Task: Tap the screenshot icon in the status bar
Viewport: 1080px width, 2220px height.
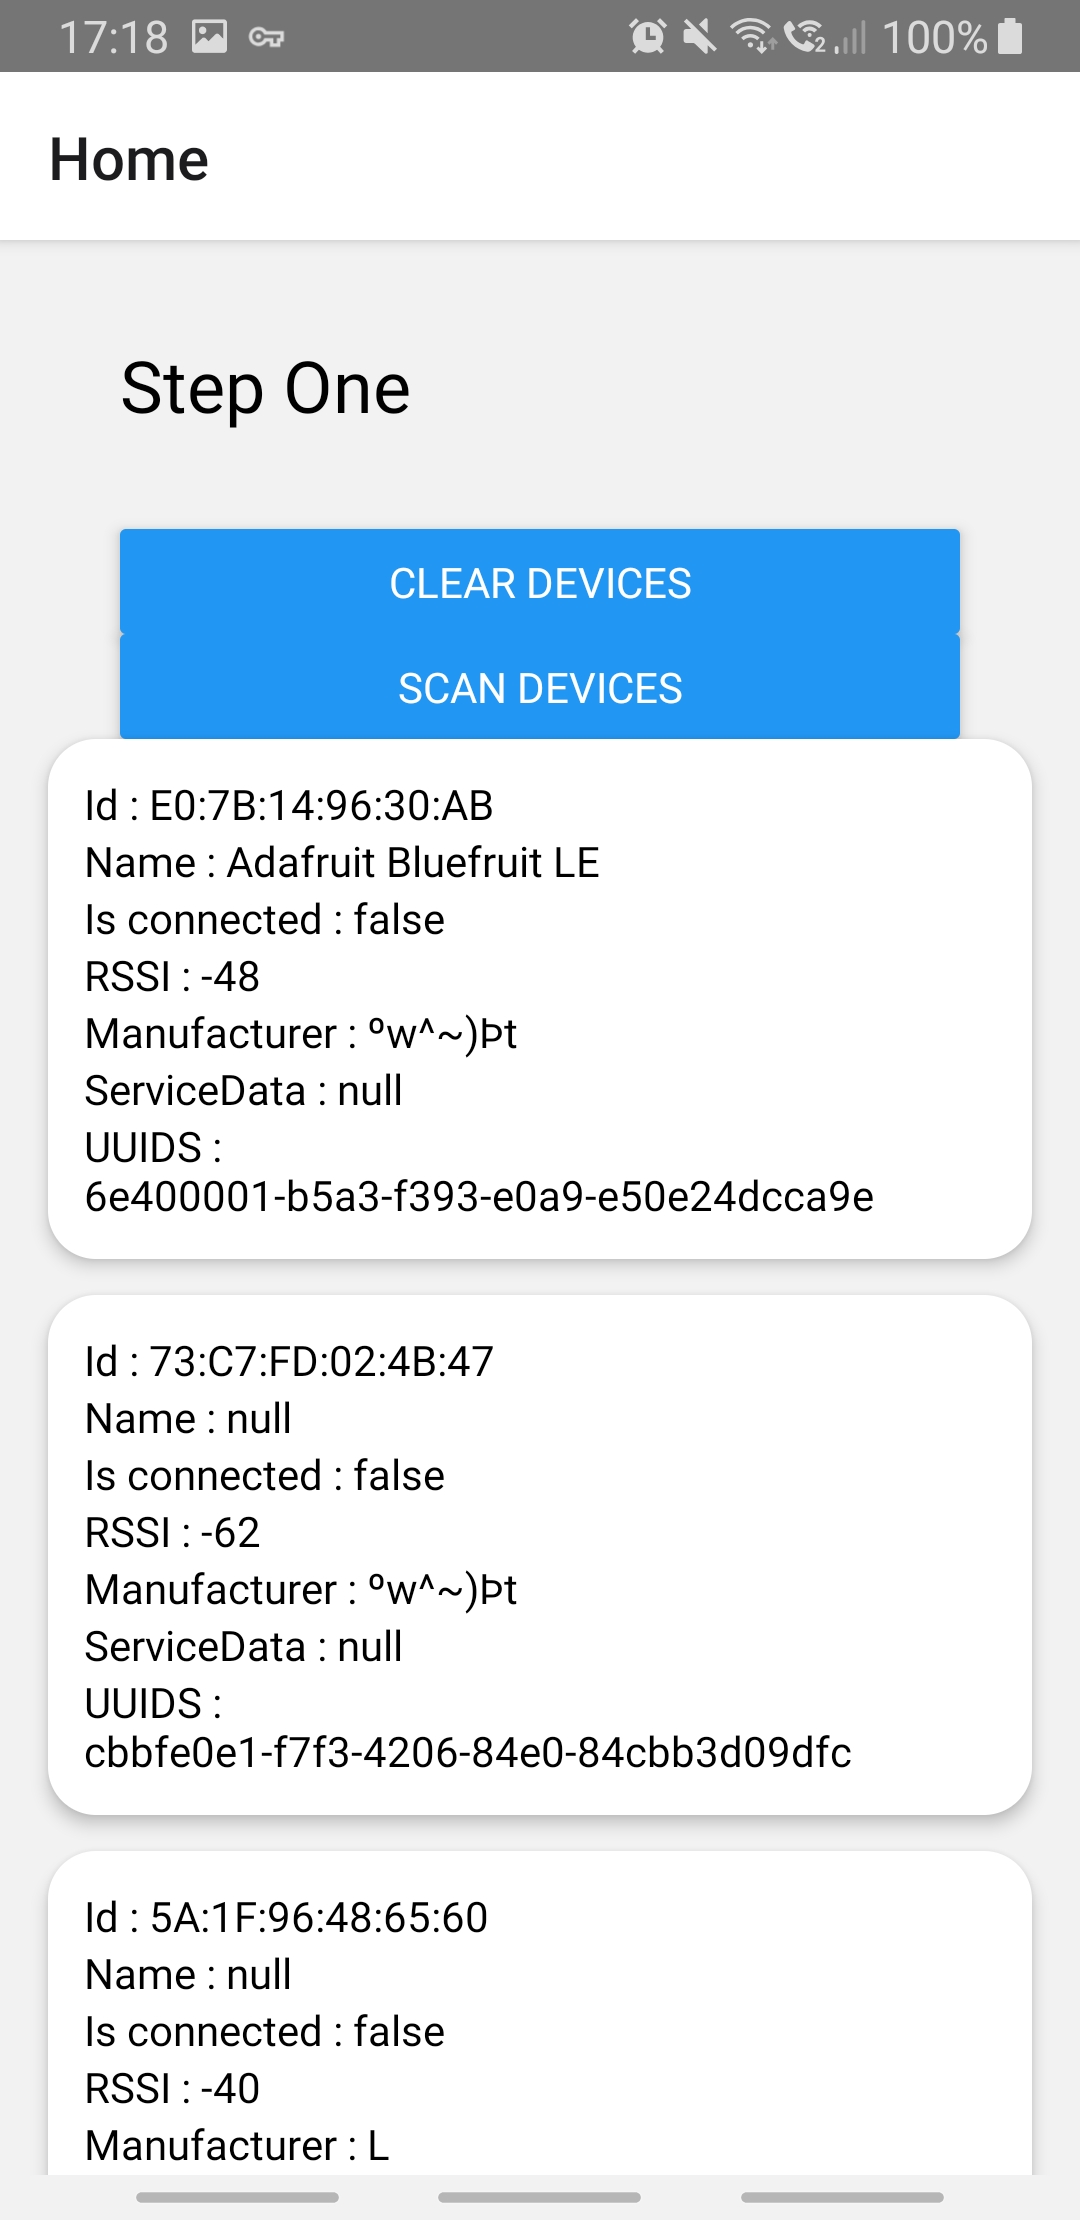Action: coord(207,38)
